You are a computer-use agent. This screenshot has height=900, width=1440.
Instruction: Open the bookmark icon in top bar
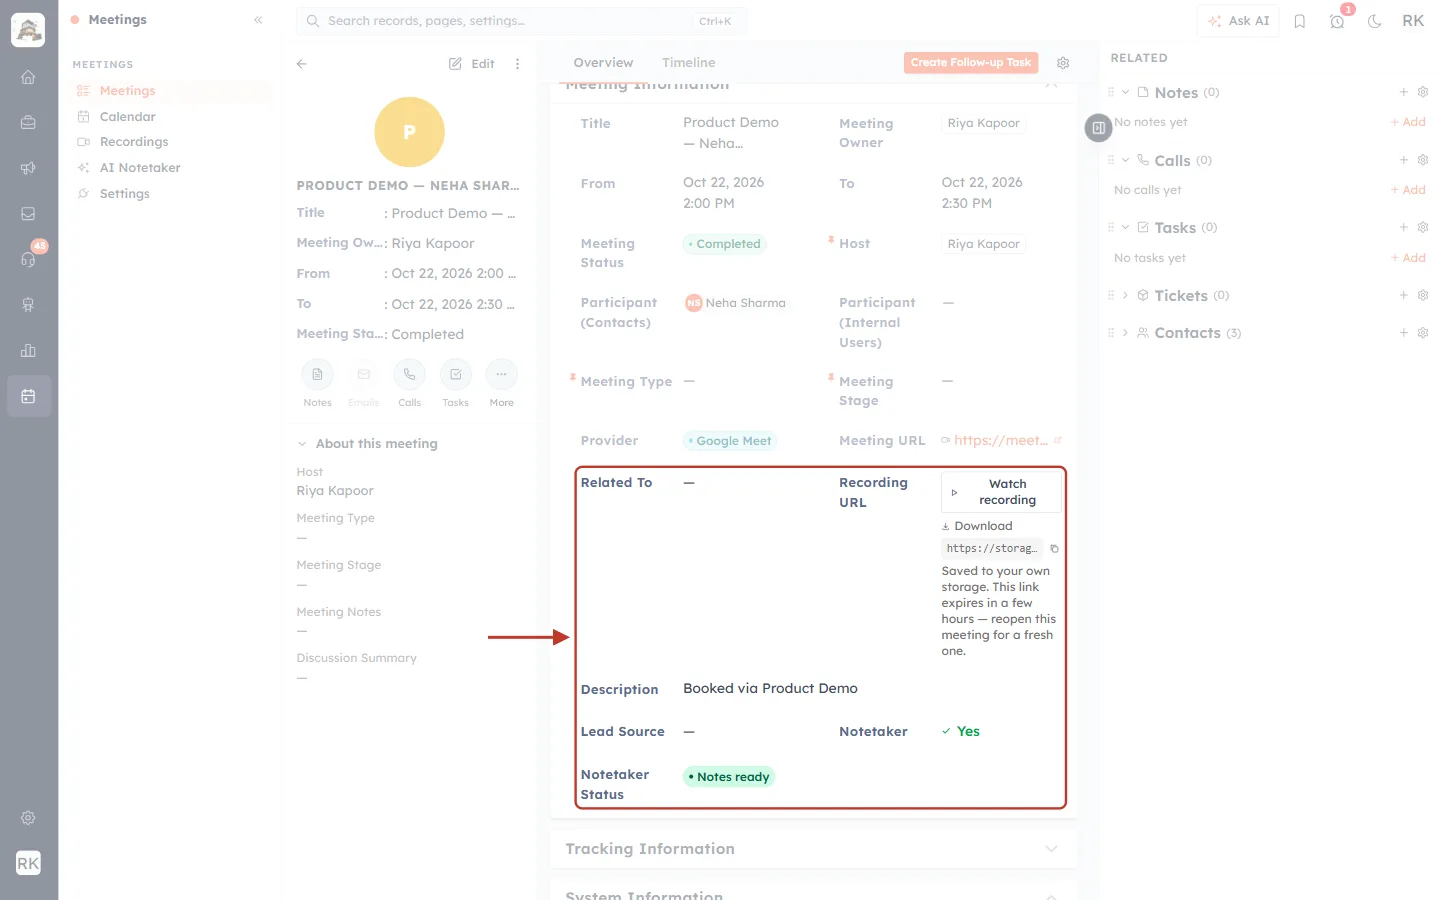1299,21
